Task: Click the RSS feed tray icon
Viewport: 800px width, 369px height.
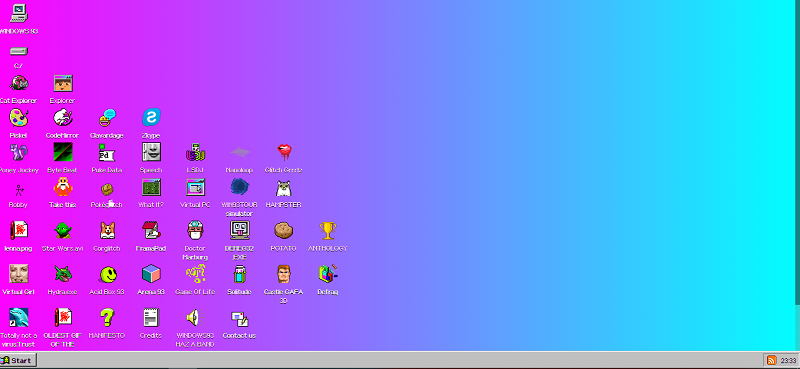Action: tap(771, 360)
